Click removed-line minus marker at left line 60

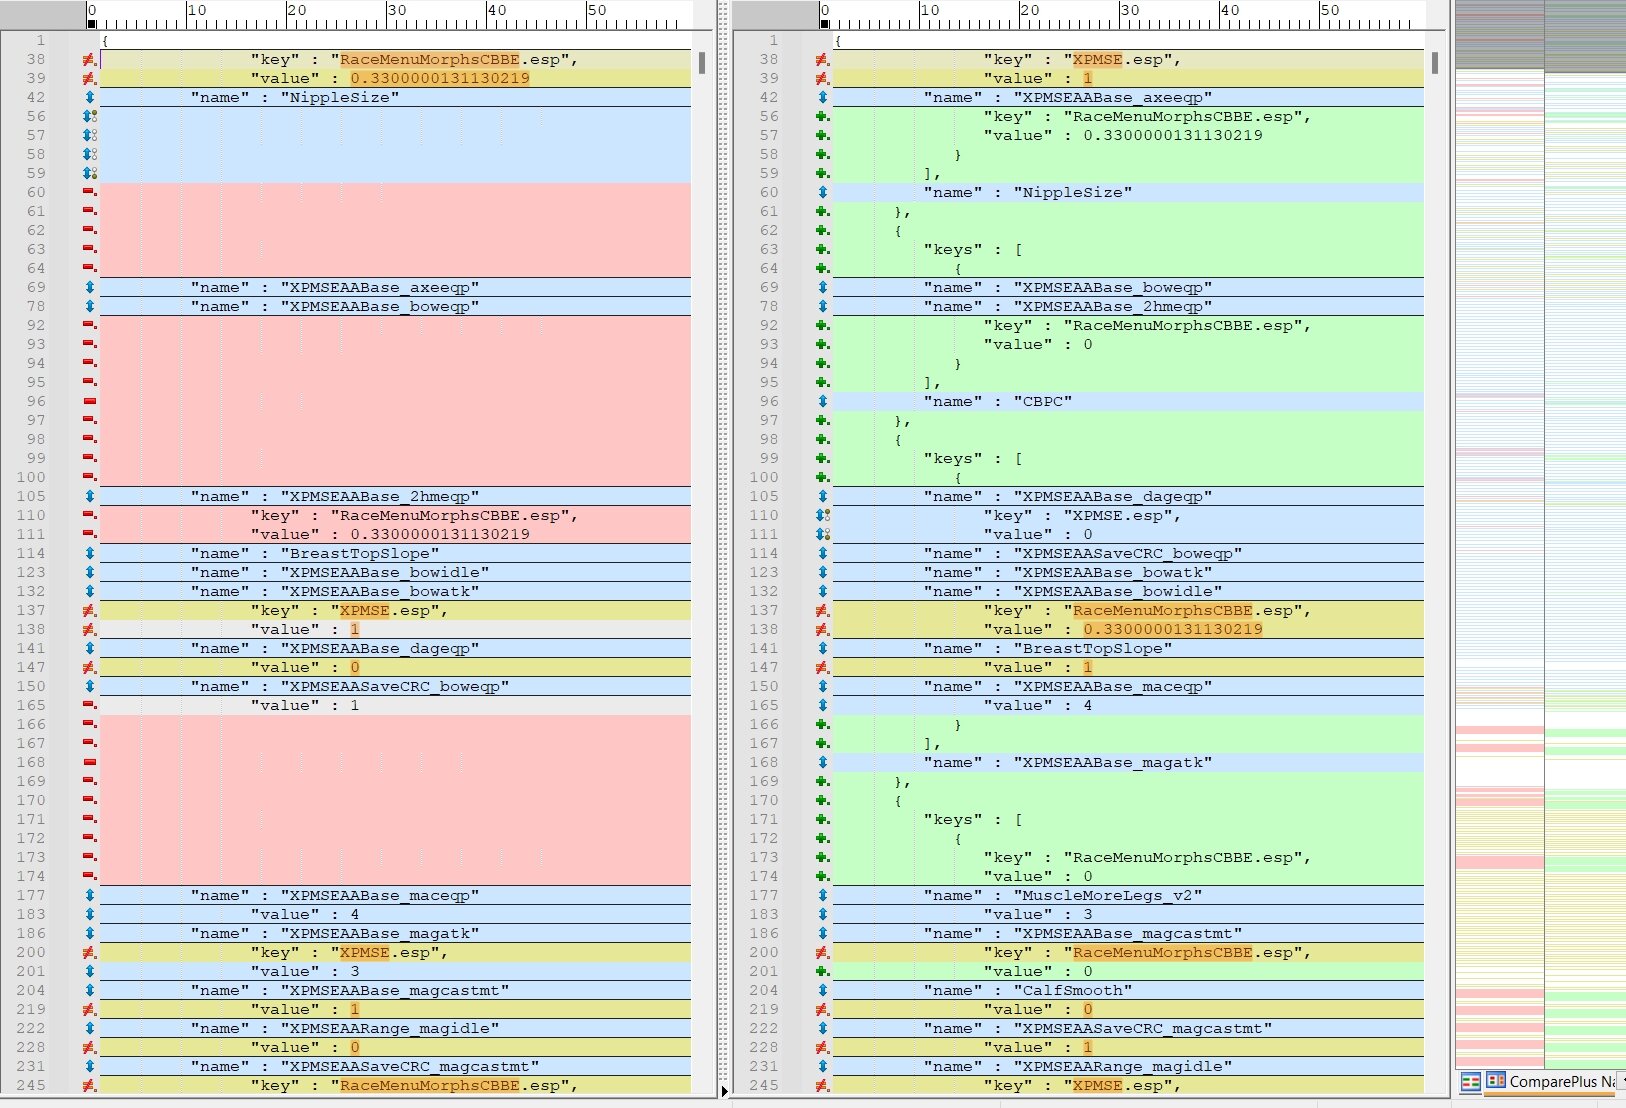89,193
